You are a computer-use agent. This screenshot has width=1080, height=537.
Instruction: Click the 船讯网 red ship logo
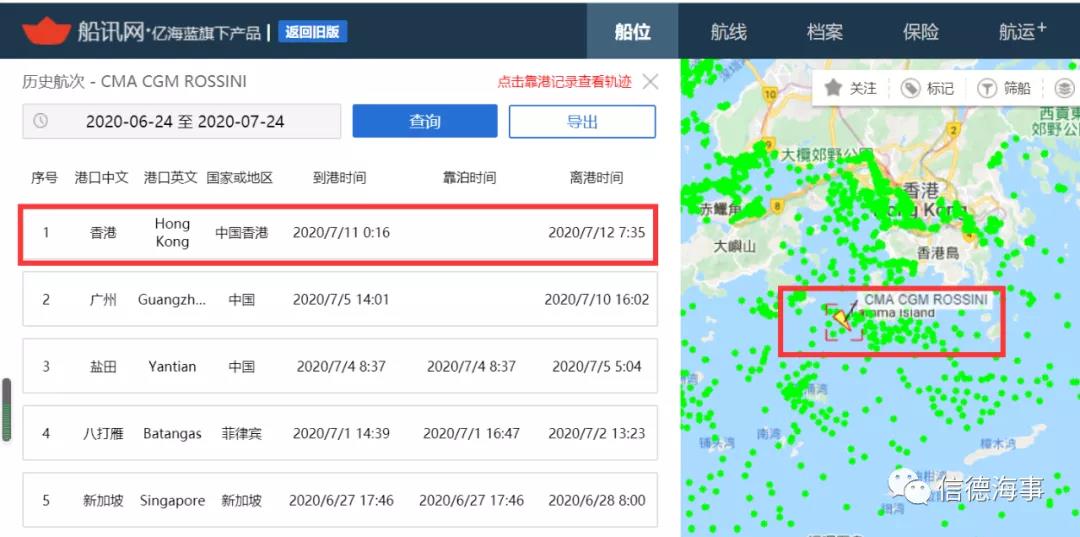(46, 30)
